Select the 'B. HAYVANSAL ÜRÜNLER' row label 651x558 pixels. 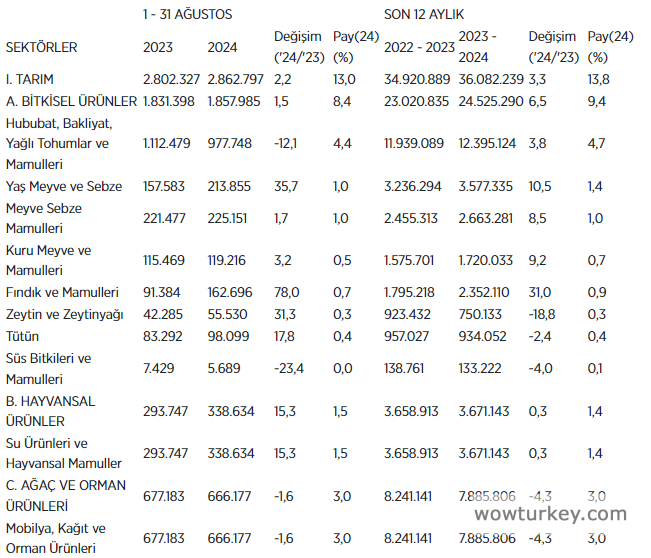pyautogui.click(x=51, y=411)
